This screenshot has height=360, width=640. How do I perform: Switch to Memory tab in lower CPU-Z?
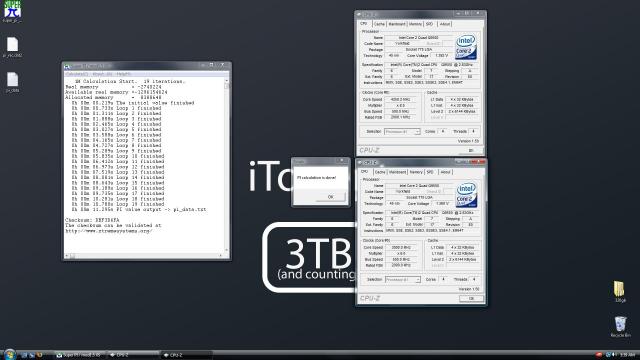tap(416, 172)
